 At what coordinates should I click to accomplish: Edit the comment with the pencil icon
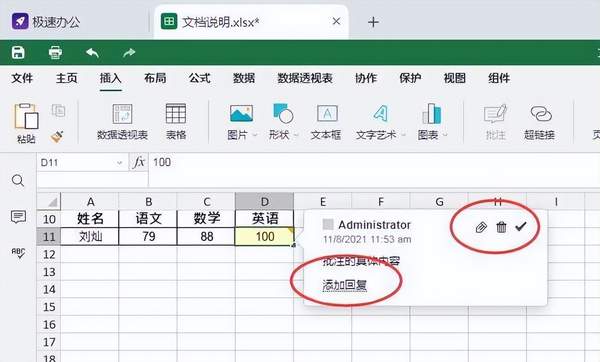481,227
